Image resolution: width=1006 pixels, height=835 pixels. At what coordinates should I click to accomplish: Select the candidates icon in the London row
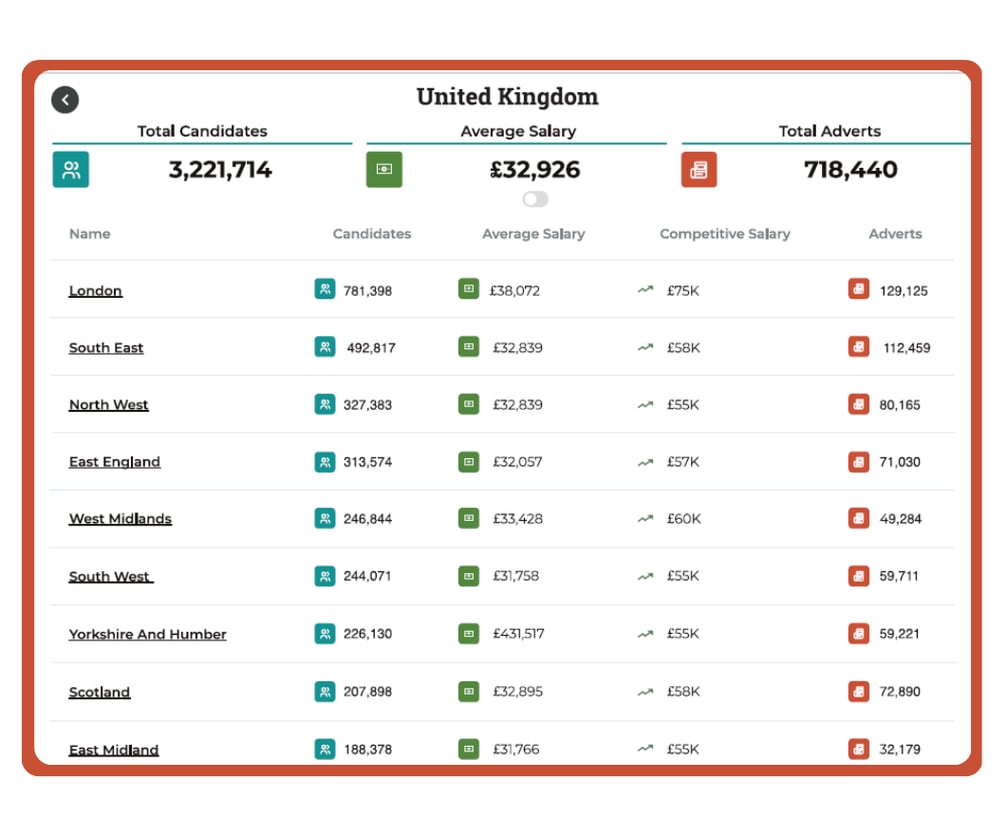[x=323, y=289]
